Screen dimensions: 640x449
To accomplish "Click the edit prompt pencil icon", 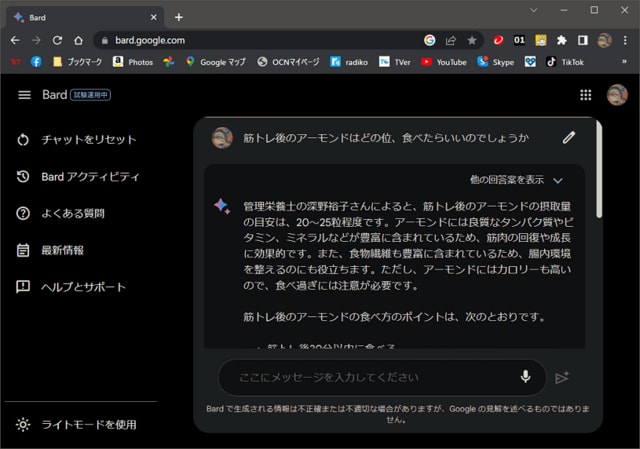I will tap(569, 138).
